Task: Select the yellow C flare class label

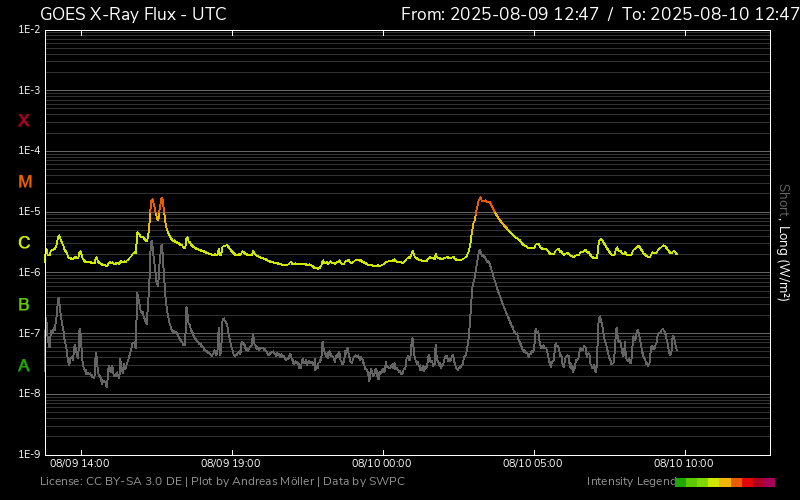Action: coord(24,243)
